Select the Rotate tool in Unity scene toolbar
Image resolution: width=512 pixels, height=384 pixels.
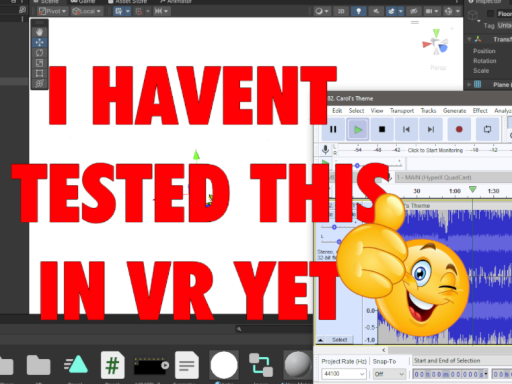click(39, 53)
